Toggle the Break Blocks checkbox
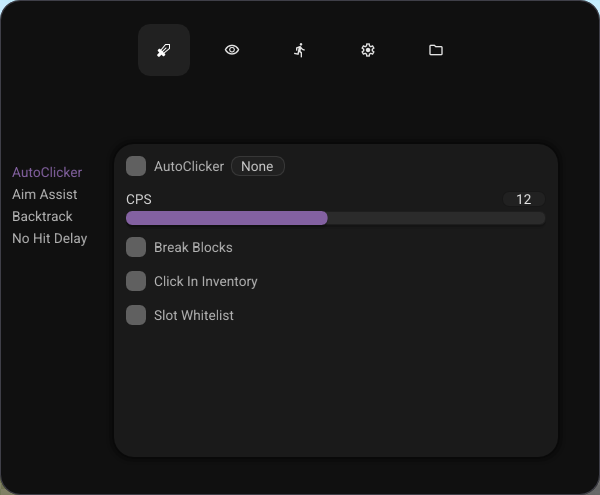This screenshot has height=495, width=600. (136, 247)
